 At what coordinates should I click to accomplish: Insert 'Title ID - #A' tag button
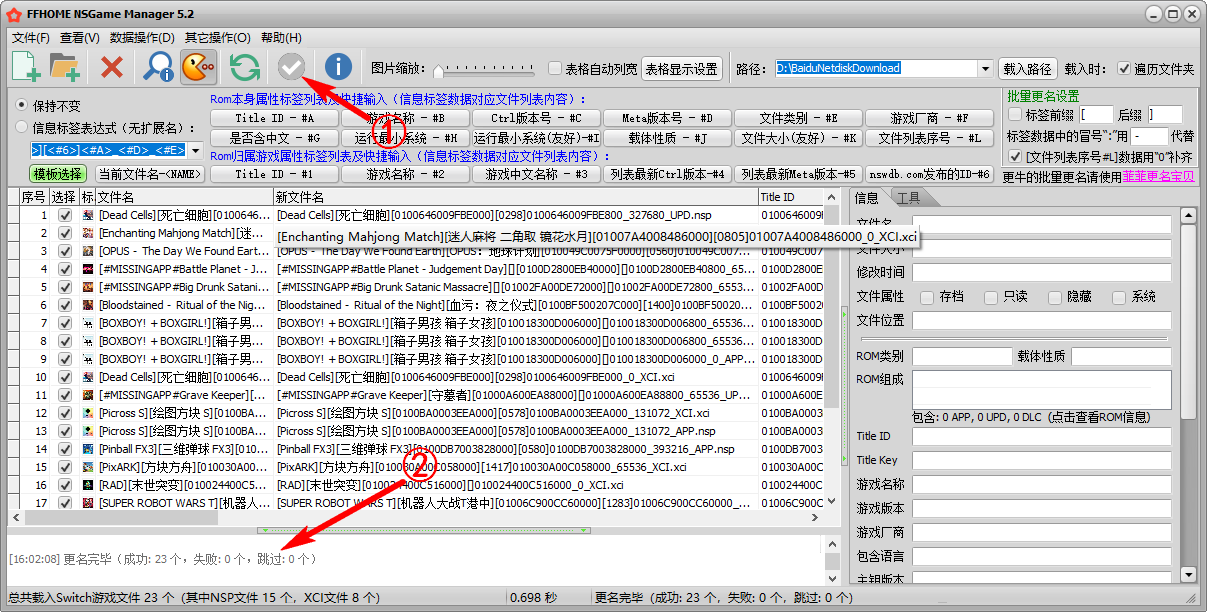click(274, 118)
